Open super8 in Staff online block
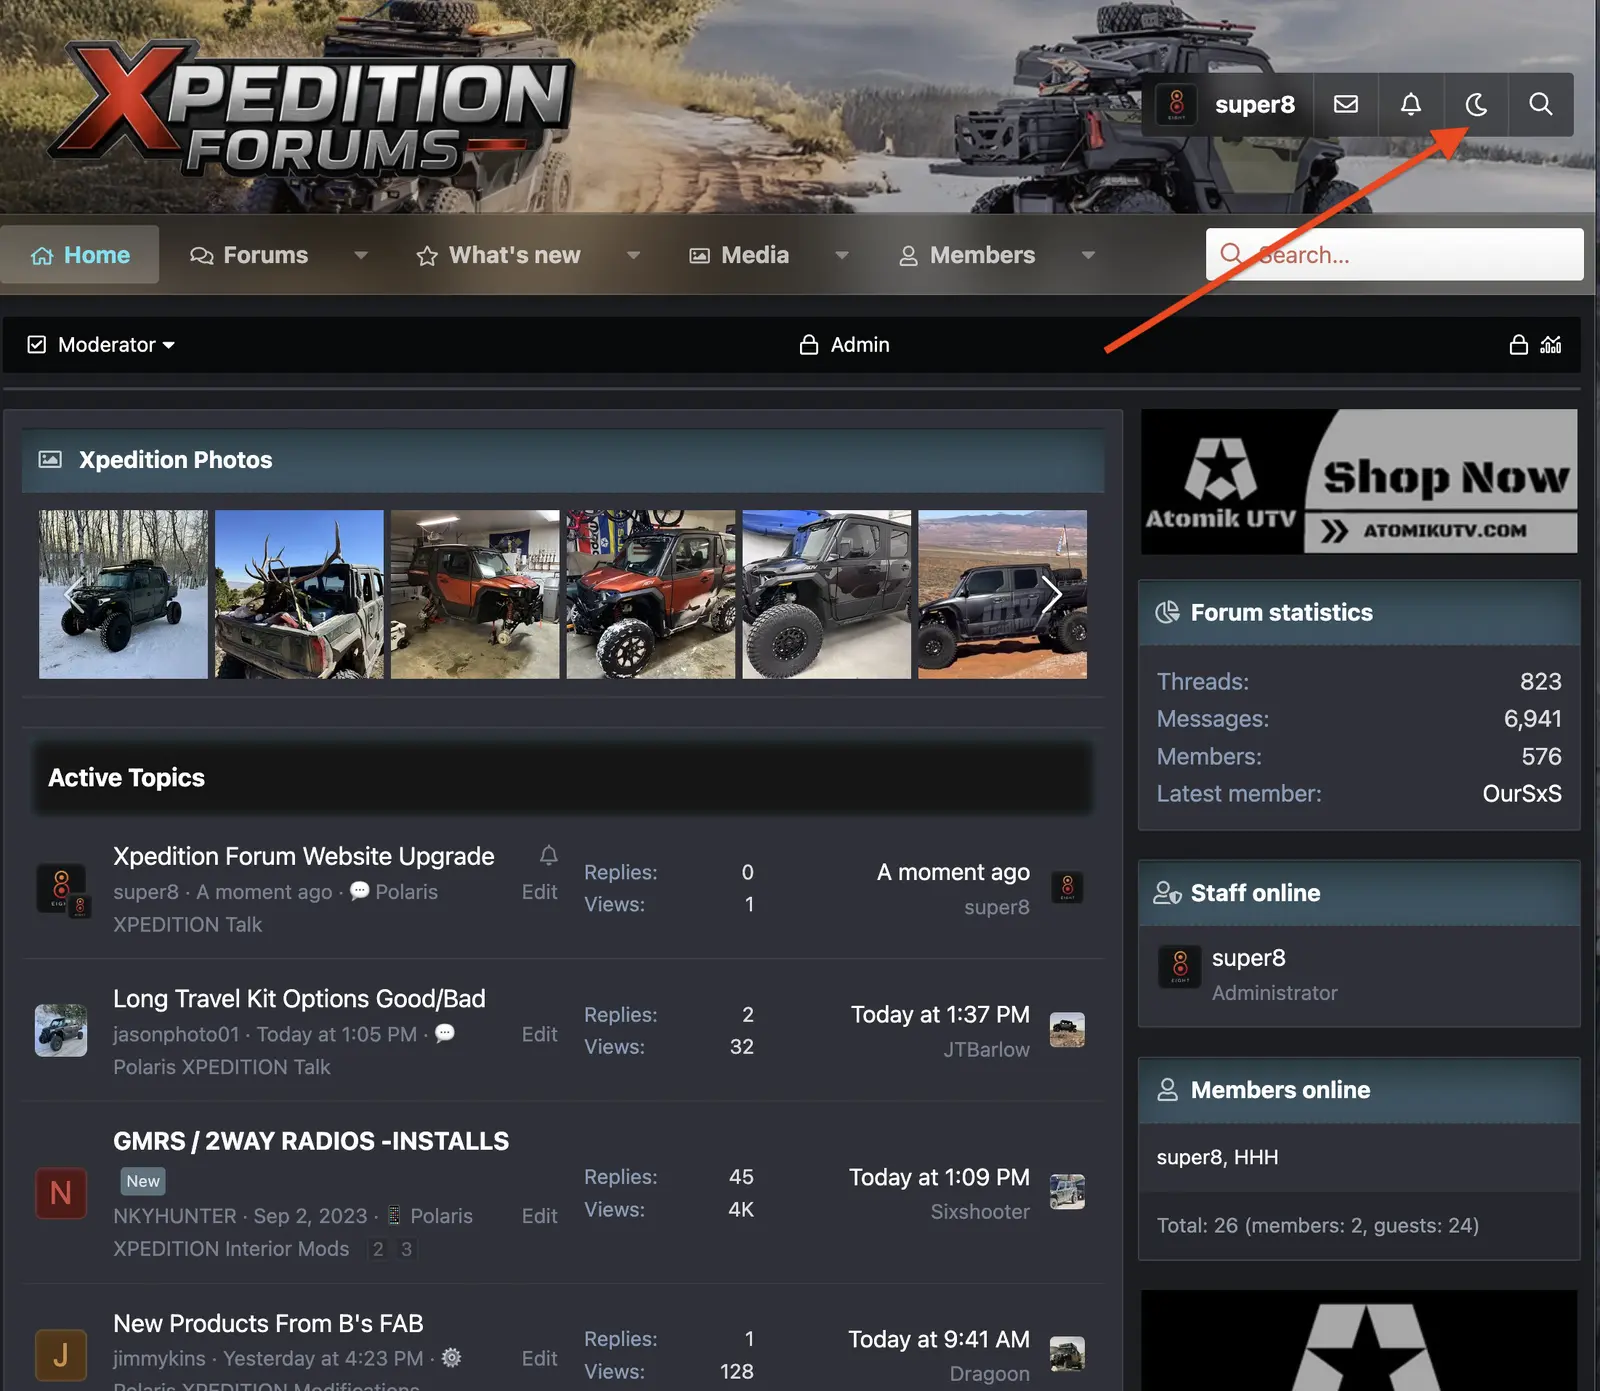This screenshot has width=1600, height=1391. (x=1249, y=958)
